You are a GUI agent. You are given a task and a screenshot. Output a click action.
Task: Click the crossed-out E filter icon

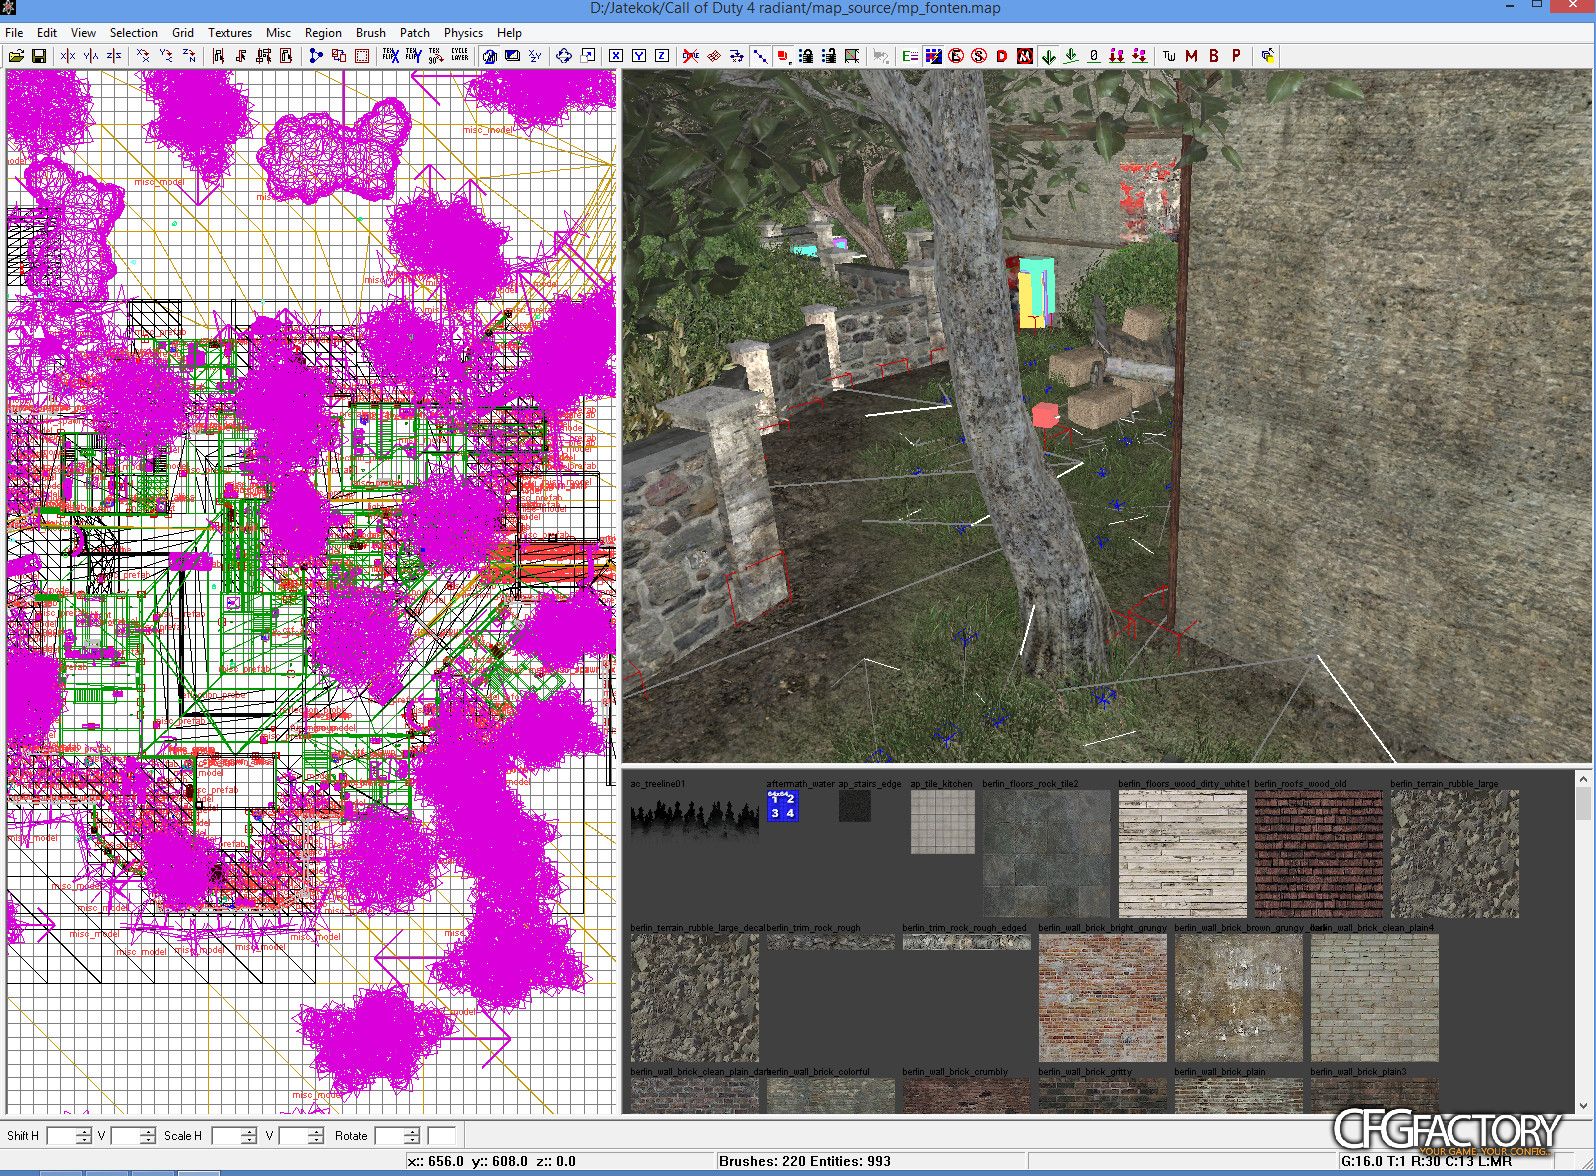(x=956, y=56)
